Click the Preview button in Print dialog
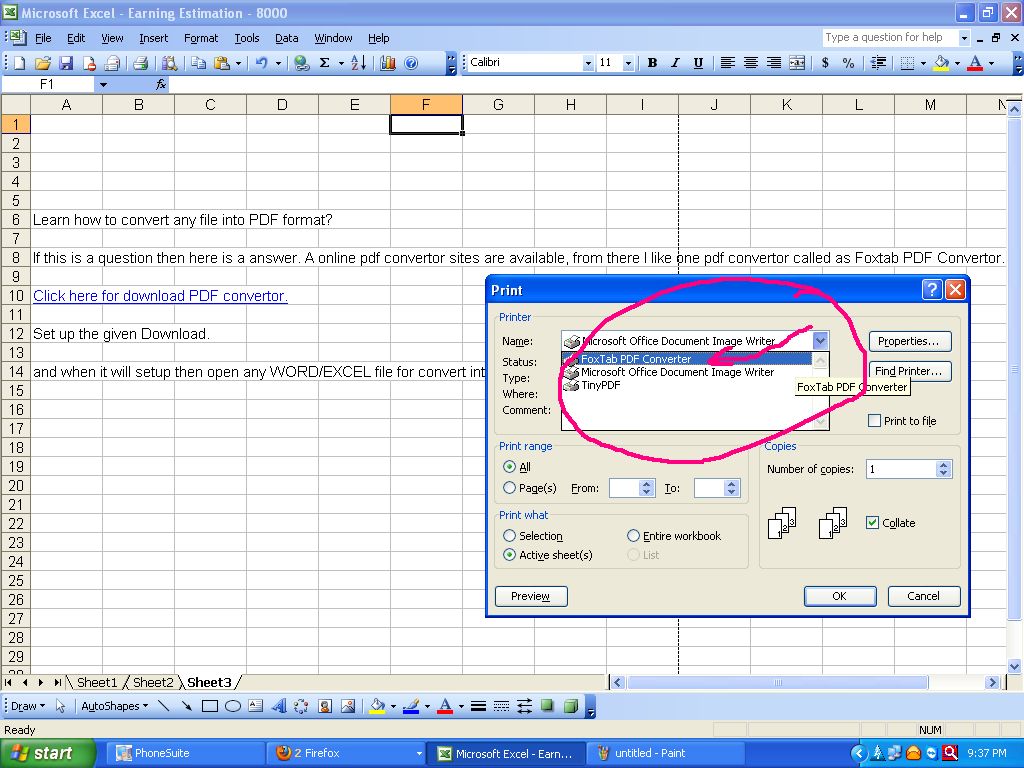The height and width of the screenshot is (768, 1024). [x=530, y=596]
